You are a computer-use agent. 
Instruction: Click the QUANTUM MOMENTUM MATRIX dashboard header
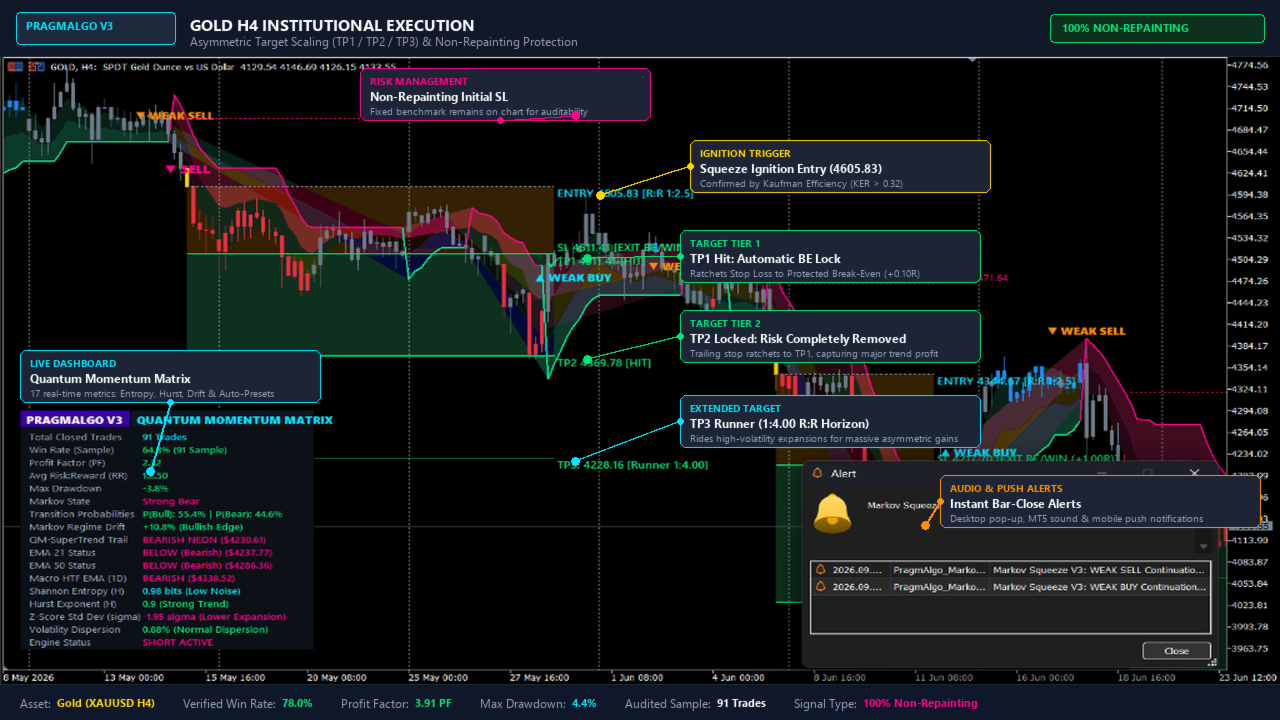click(x=234, y=420)
